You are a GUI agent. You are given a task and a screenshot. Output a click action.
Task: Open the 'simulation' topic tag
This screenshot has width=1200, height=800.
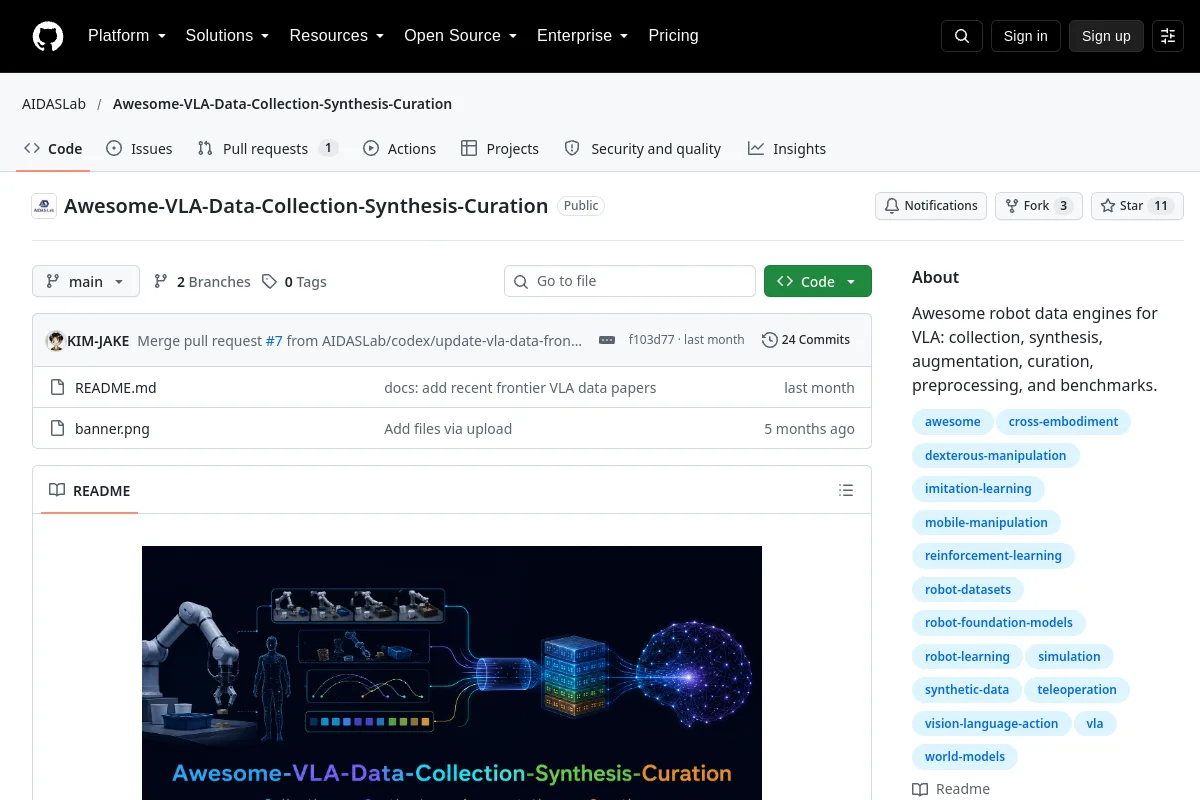pos(1069,656)
